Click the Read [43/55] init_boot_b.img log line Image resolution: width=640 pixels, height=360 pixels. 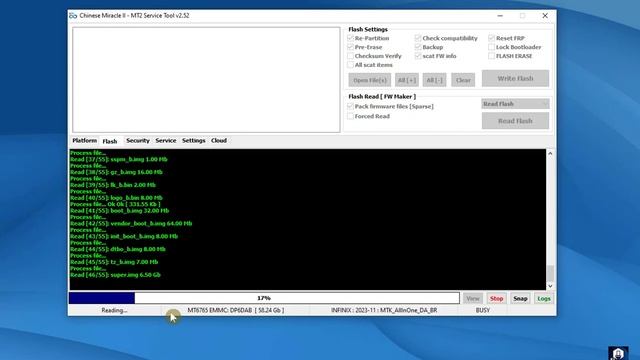tap(124, 236)
